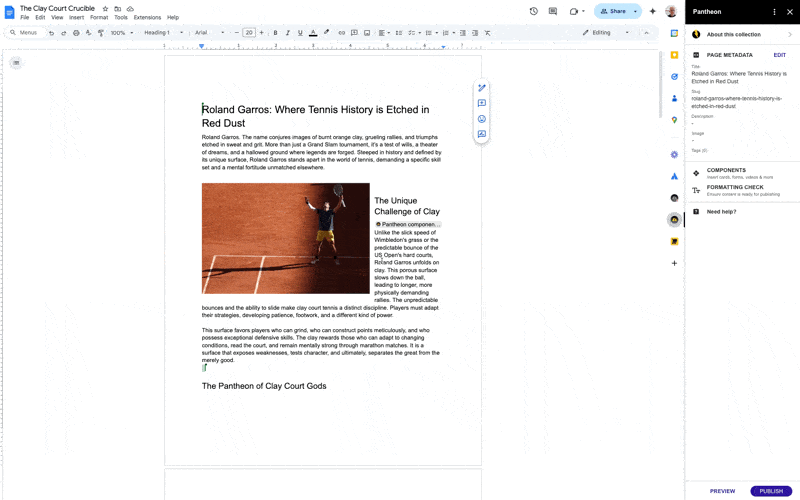Insert link from the toolbar

[341, 33]
